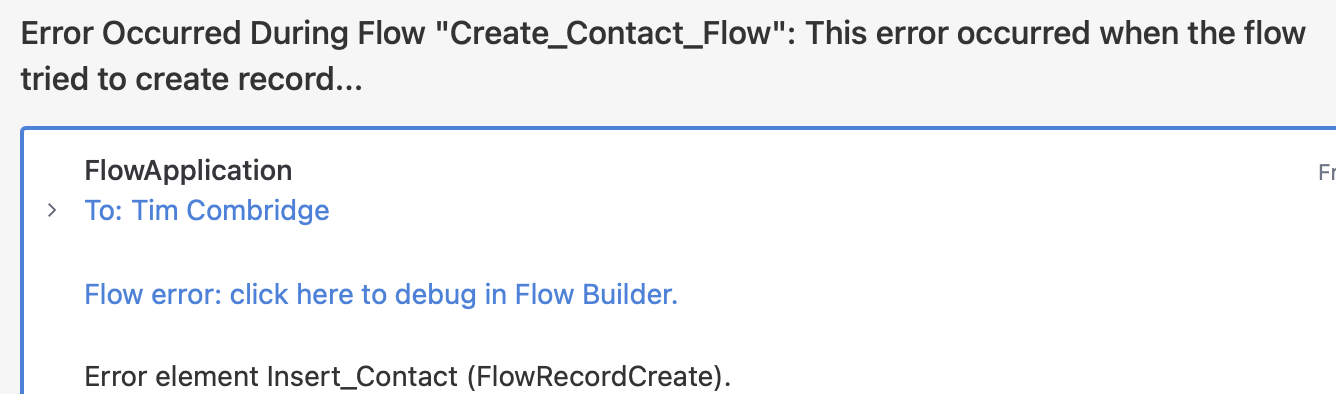1336x394 pixels.
Task: Expand the recipient details chevron
Action: pos(52,212)
